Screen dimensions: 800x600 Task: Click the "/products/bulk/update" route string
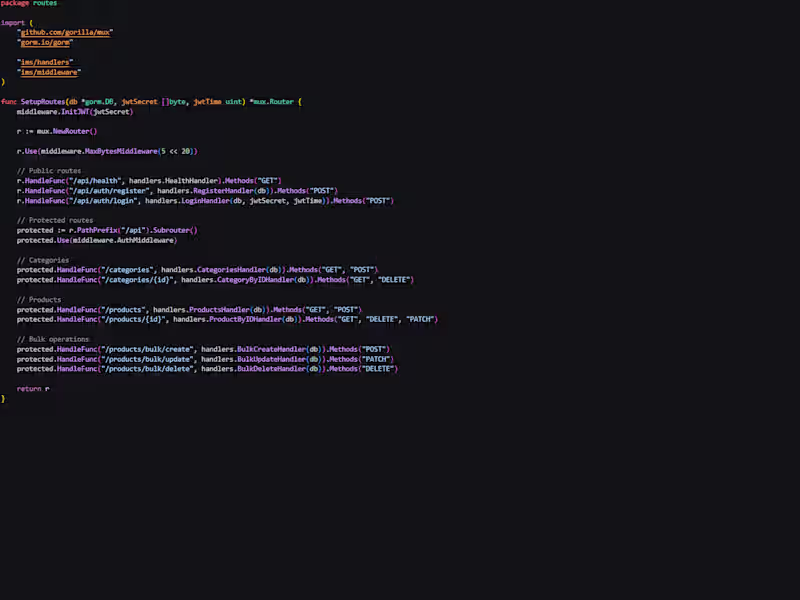147,359
